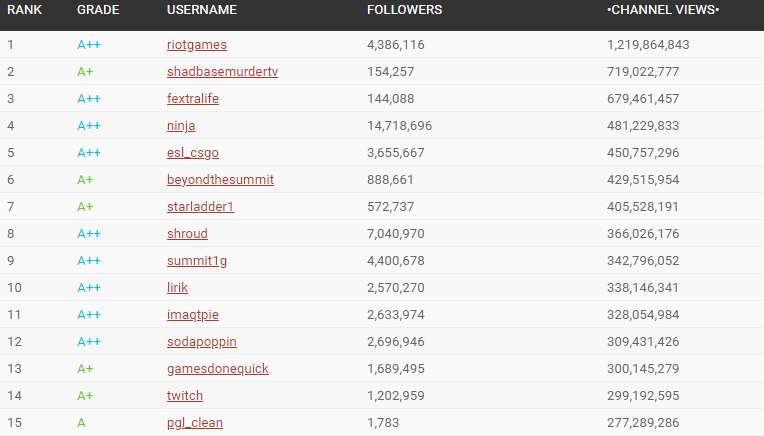
Task: Select the lirik channel link
Action: point(177,287)
